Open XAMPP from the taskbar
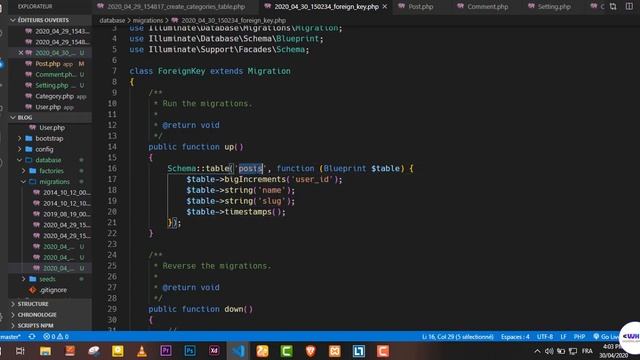Viewport: 640px width, 360px height. pos(335,351)
